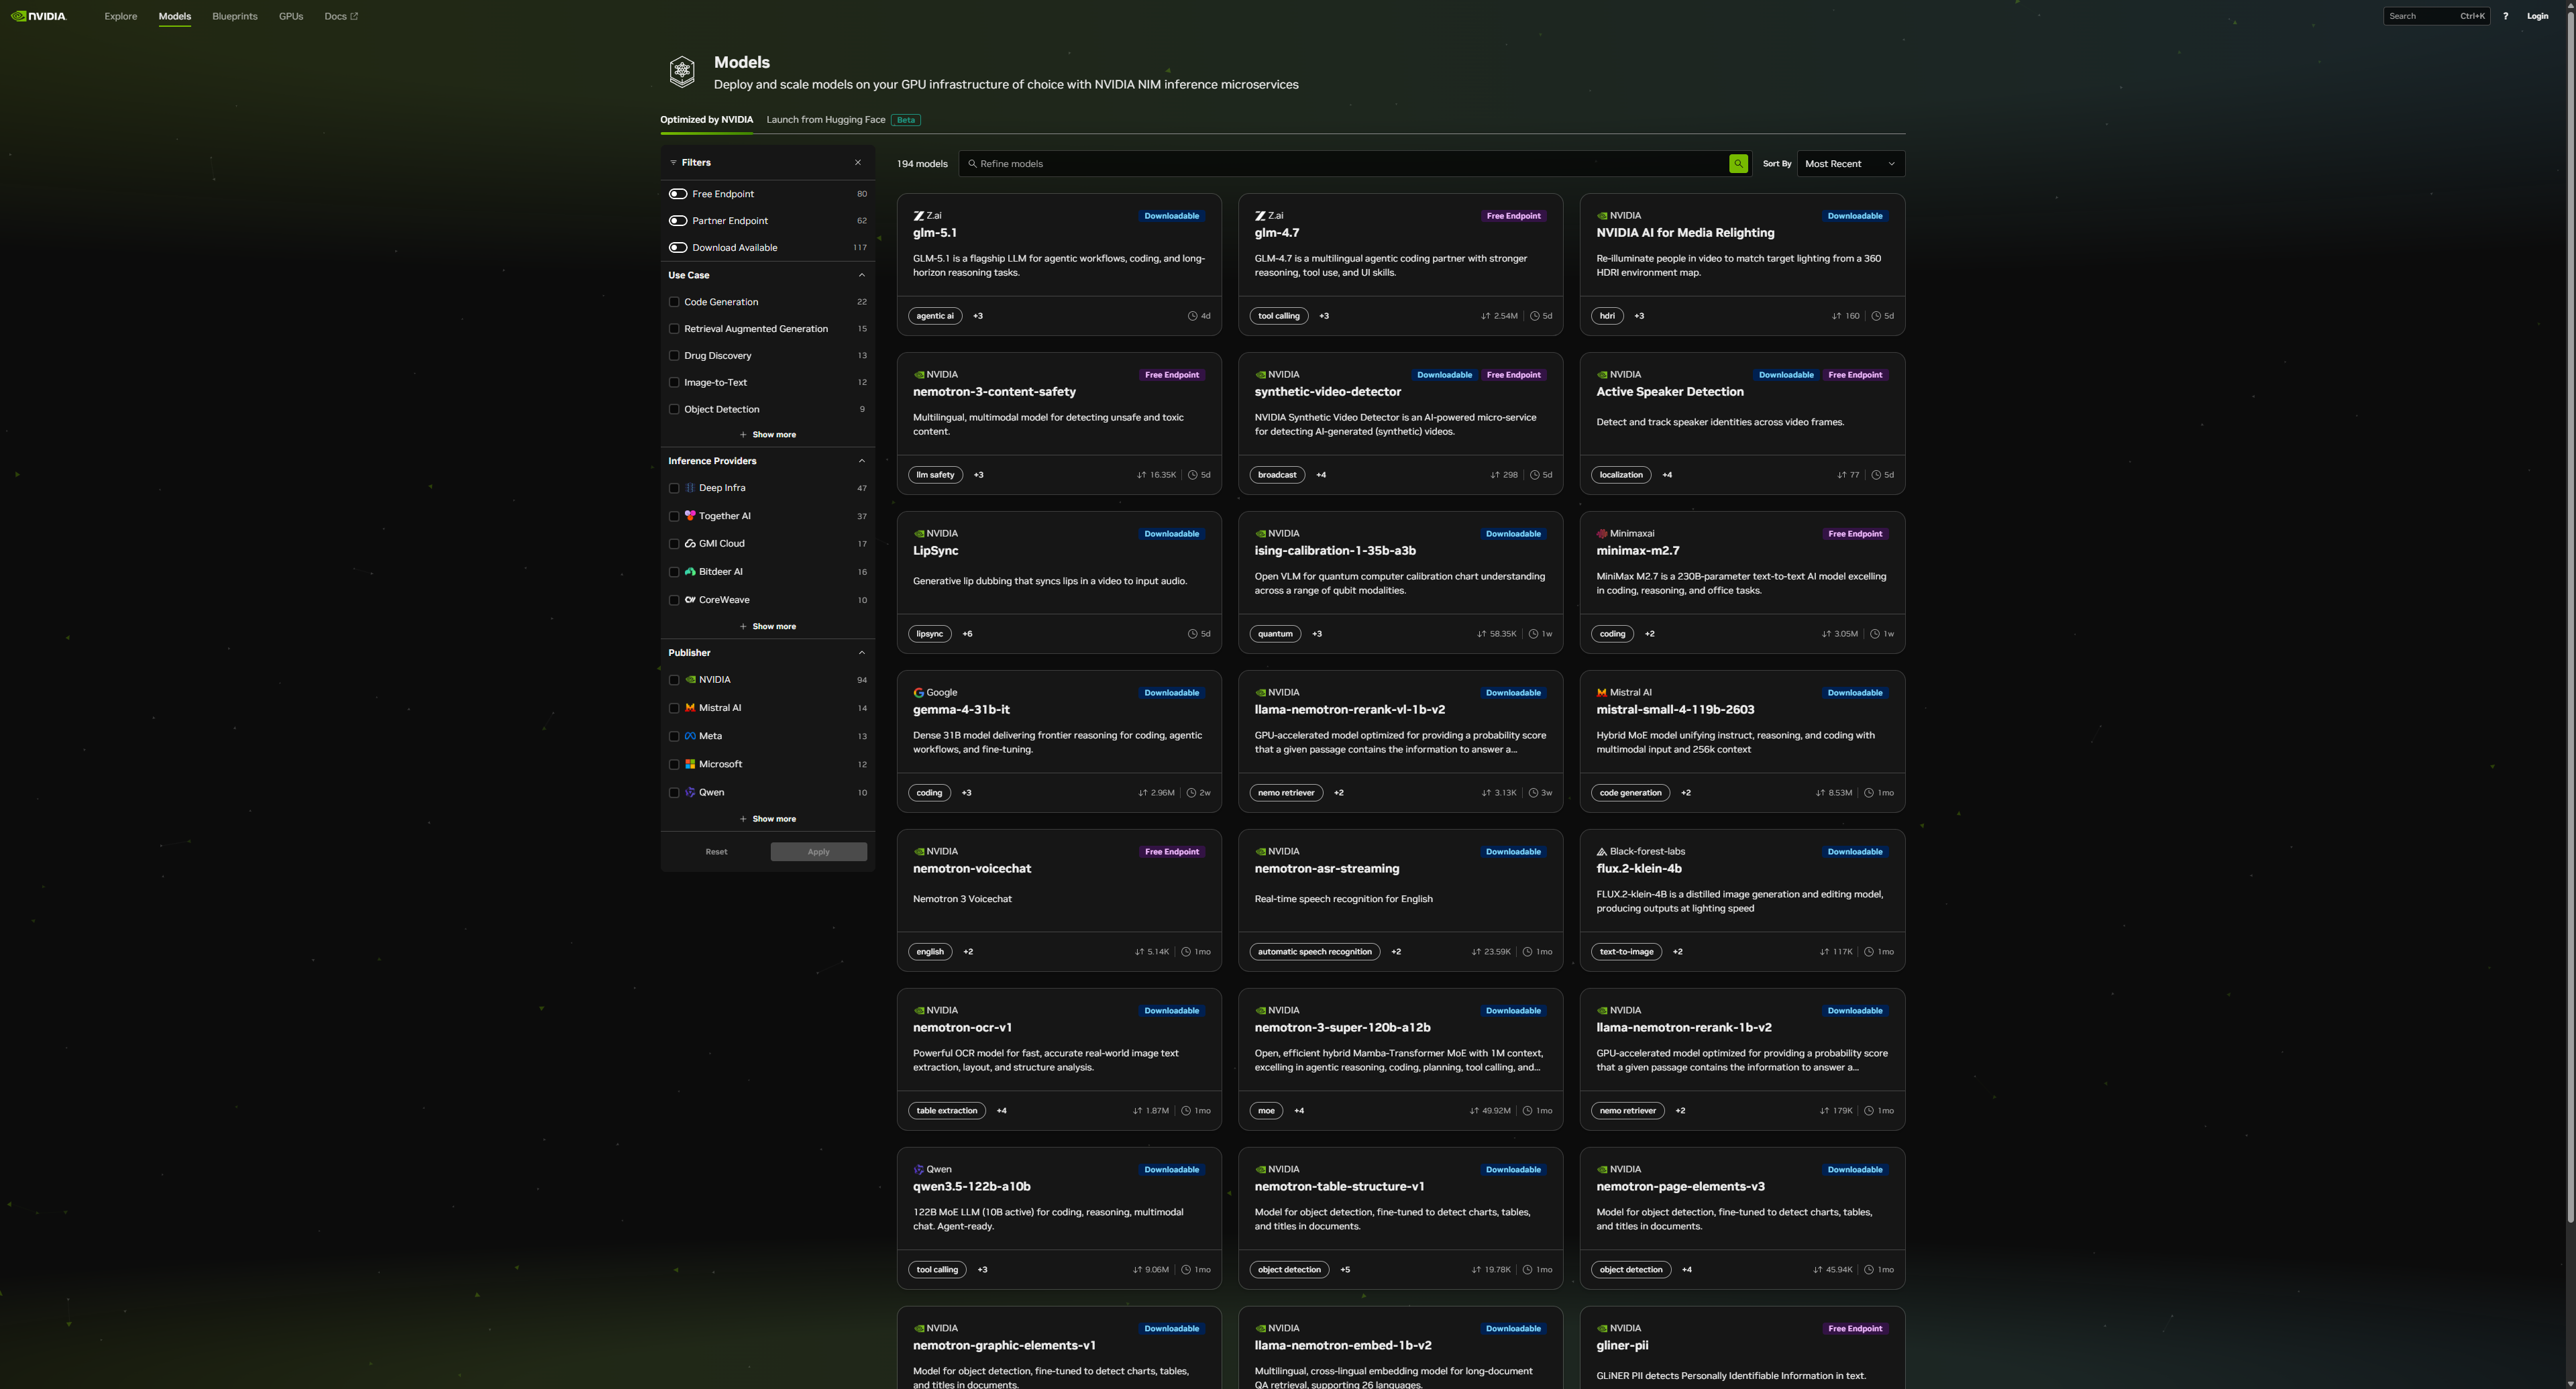Click the Together AI provider icon

(690, 516)
